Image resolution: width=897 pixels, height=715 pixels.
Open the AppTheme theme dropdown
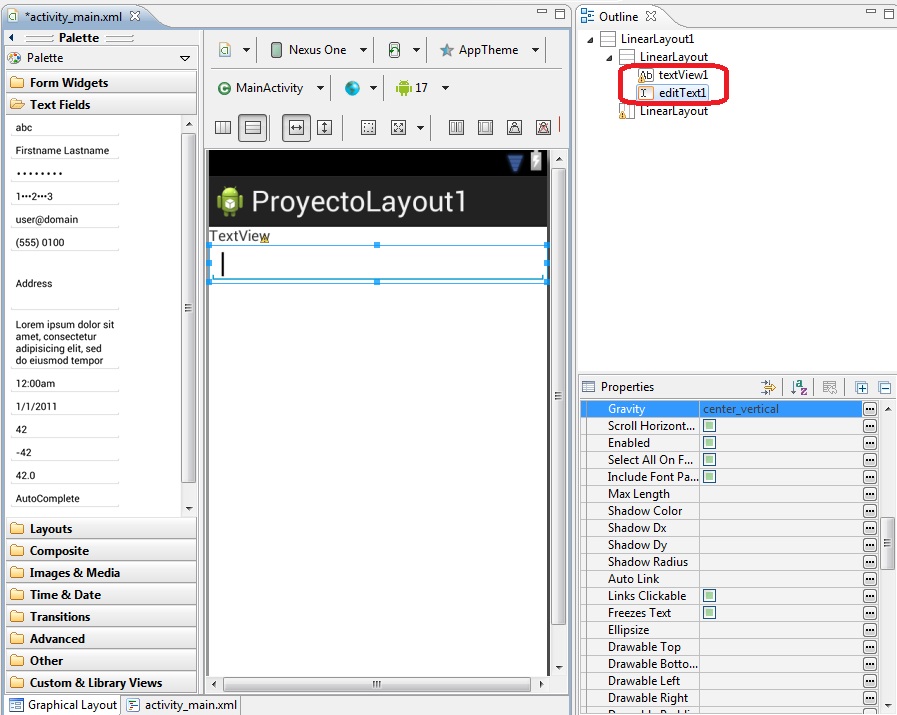[x=489, y=50]
